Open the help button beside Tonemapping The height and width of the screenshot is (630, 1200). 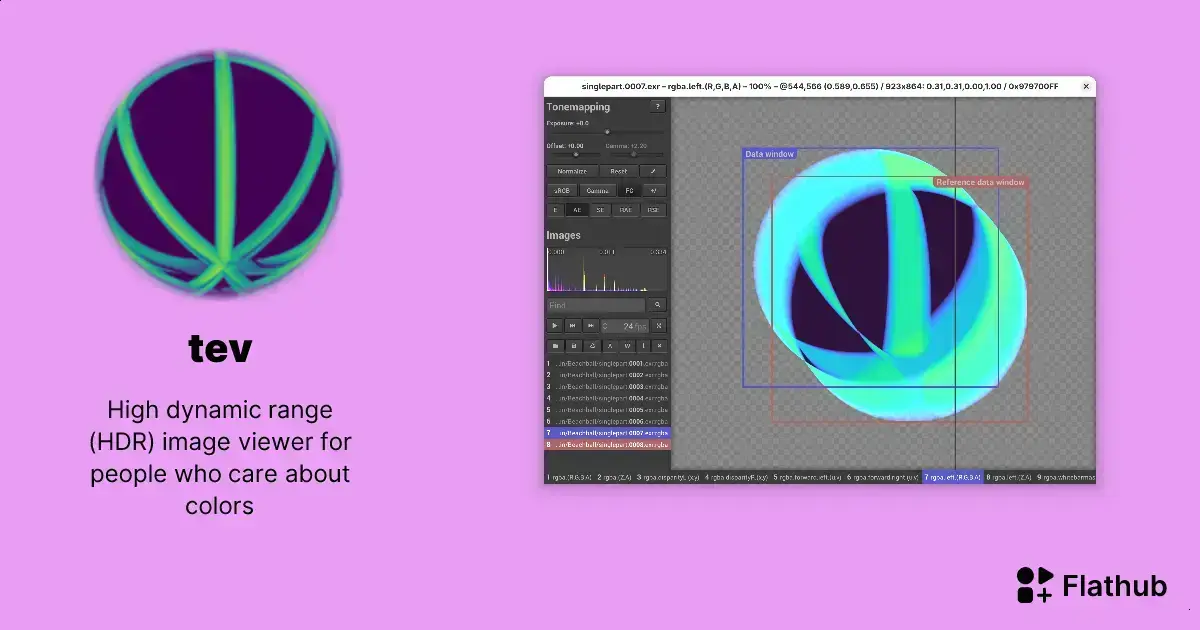657,107
